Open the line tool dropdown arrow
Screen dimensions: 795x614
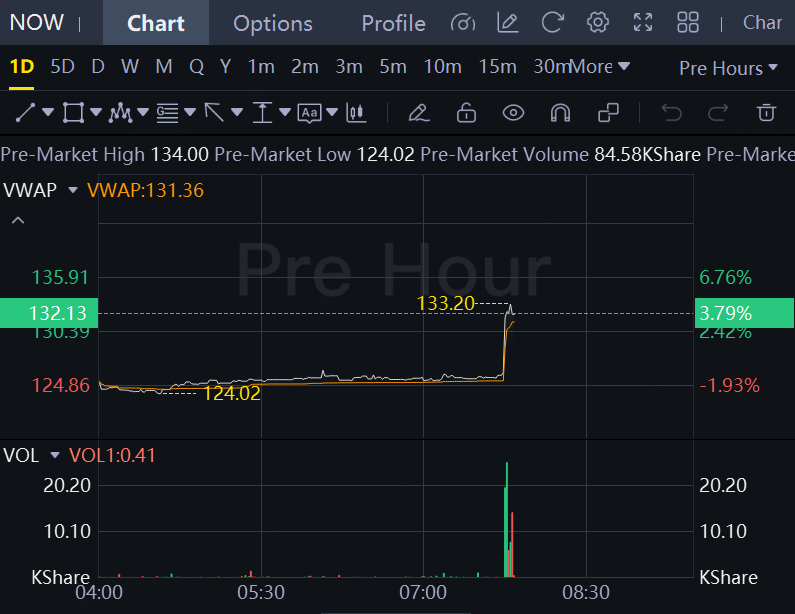click(48, 112)
